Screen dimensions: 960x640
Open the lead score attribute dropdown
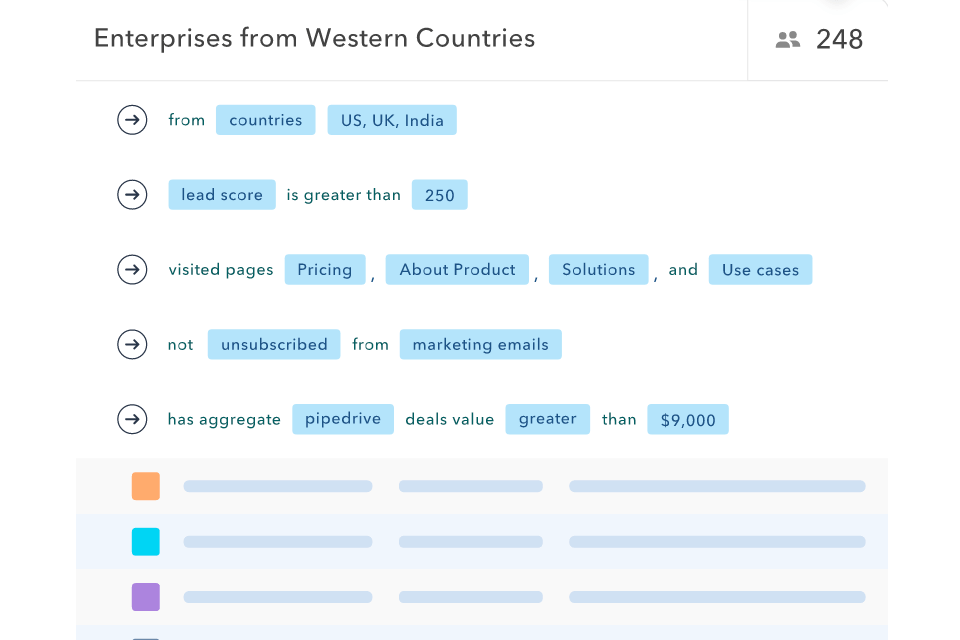coord(222,195)
